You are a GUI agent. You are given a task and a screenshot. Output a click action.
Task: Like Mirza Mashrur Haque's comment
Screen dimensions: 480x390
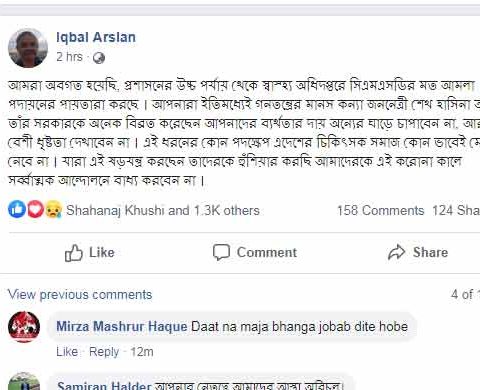point(67,352)
